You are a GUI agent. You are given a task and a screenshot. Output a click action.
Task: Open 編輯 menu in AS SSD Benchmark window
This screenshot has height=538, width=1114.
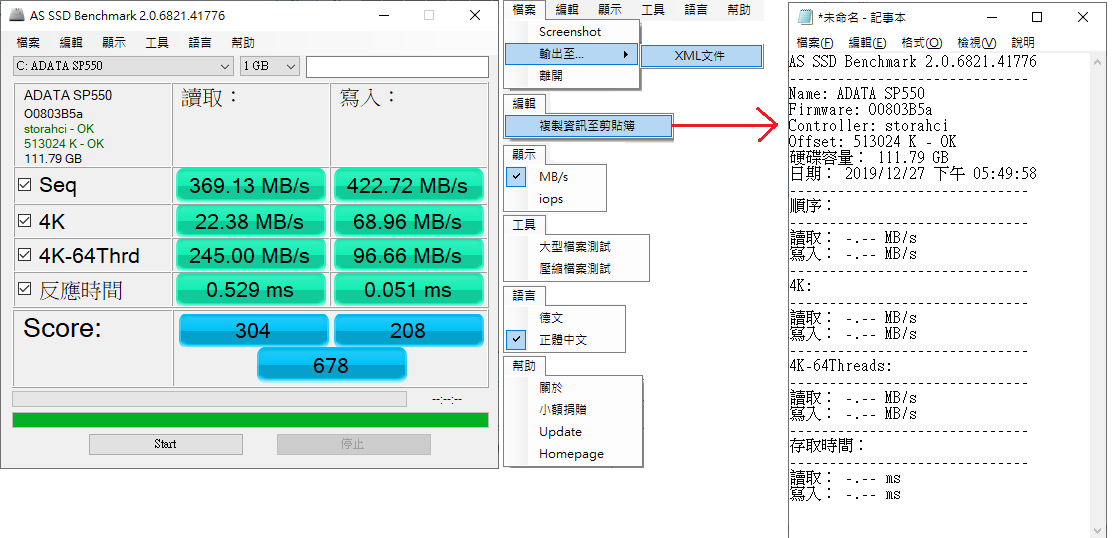pos(72,43)
